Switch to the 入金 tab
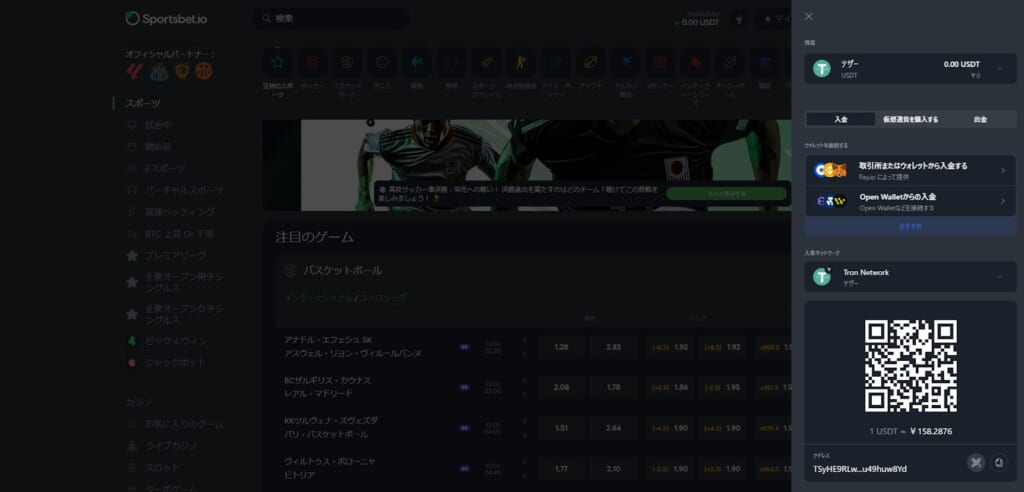Screen dimensions: 1024x492 840,120
